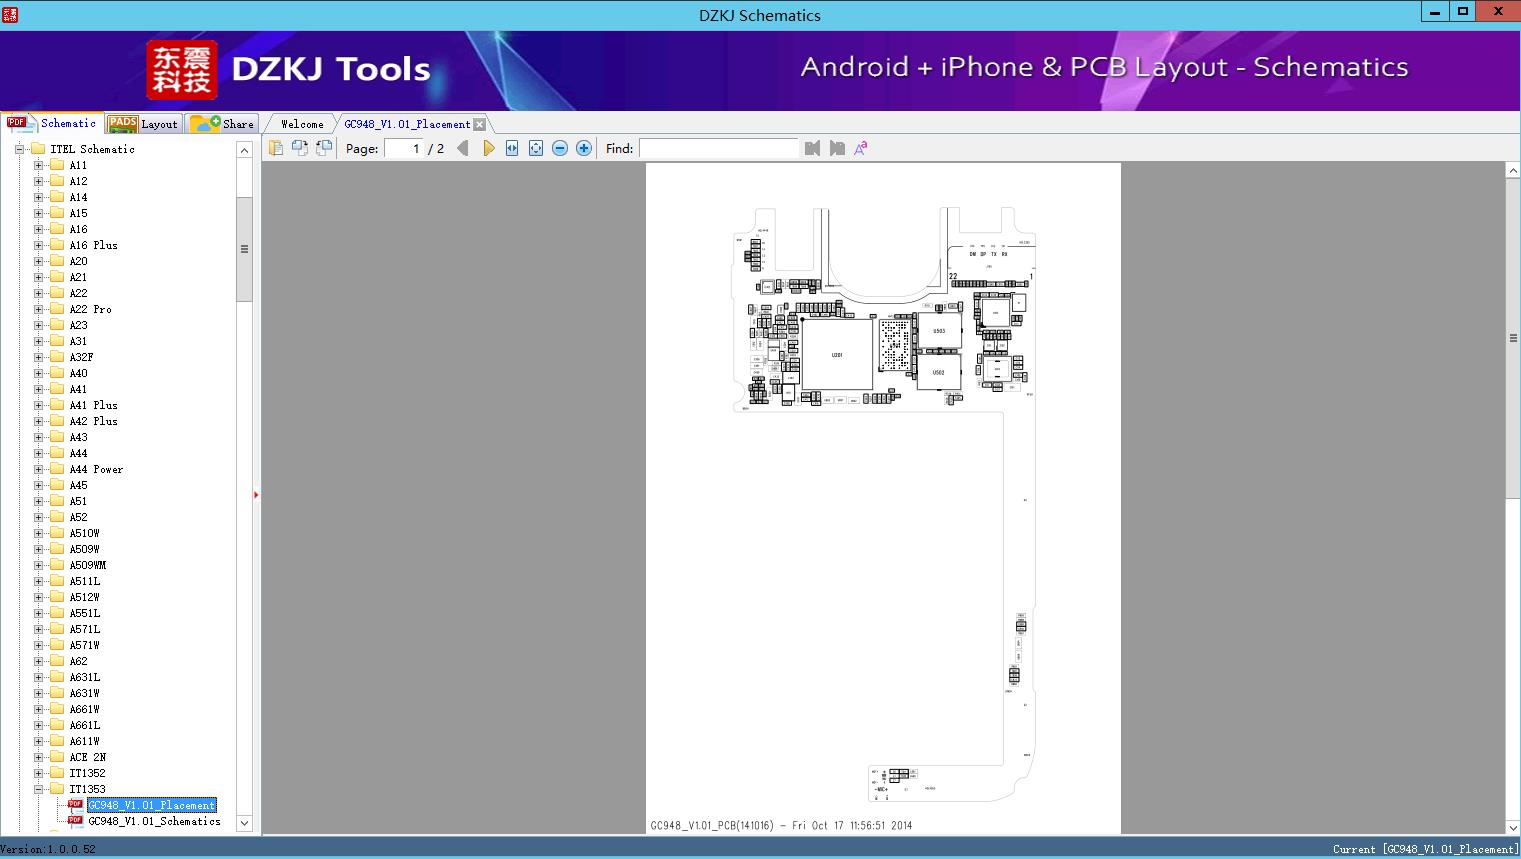Select the A631W folder
Screen dimensions: 1521x859
[x=84, y=693]
